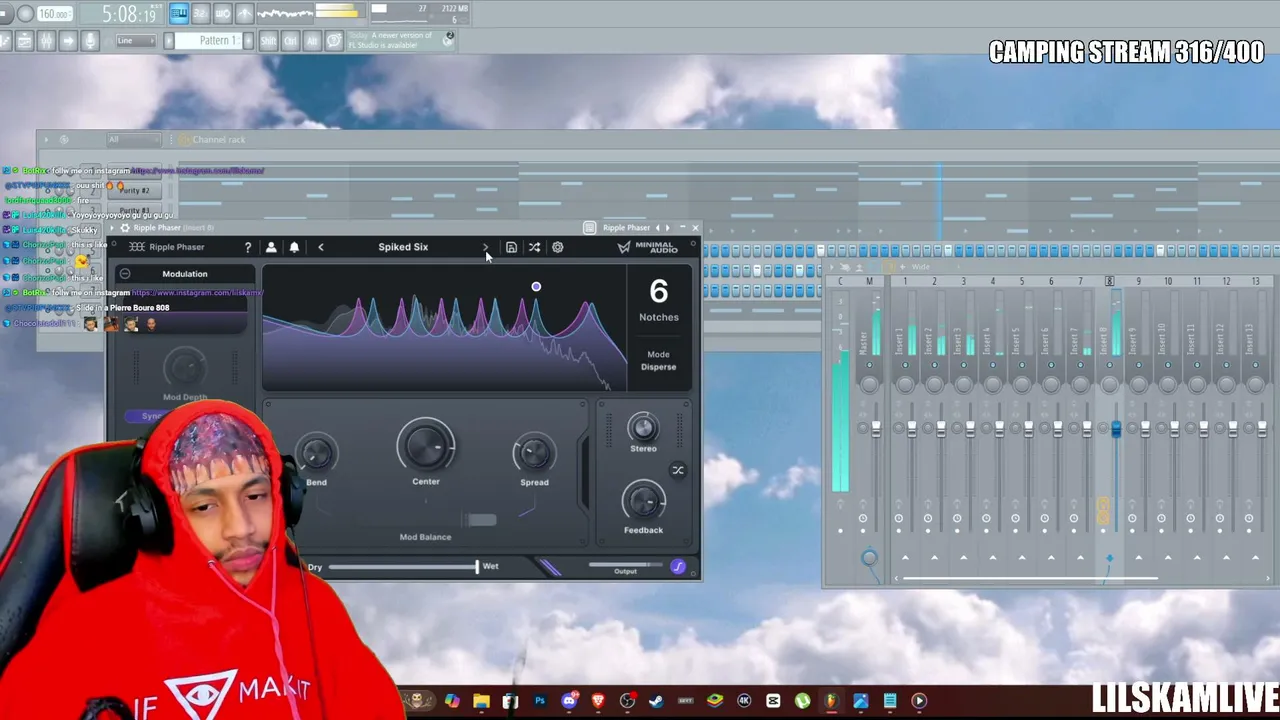The image size is (1280, 720).
Task: Click the purple node on phaser spectrum
Action: (x=536, y=287)
